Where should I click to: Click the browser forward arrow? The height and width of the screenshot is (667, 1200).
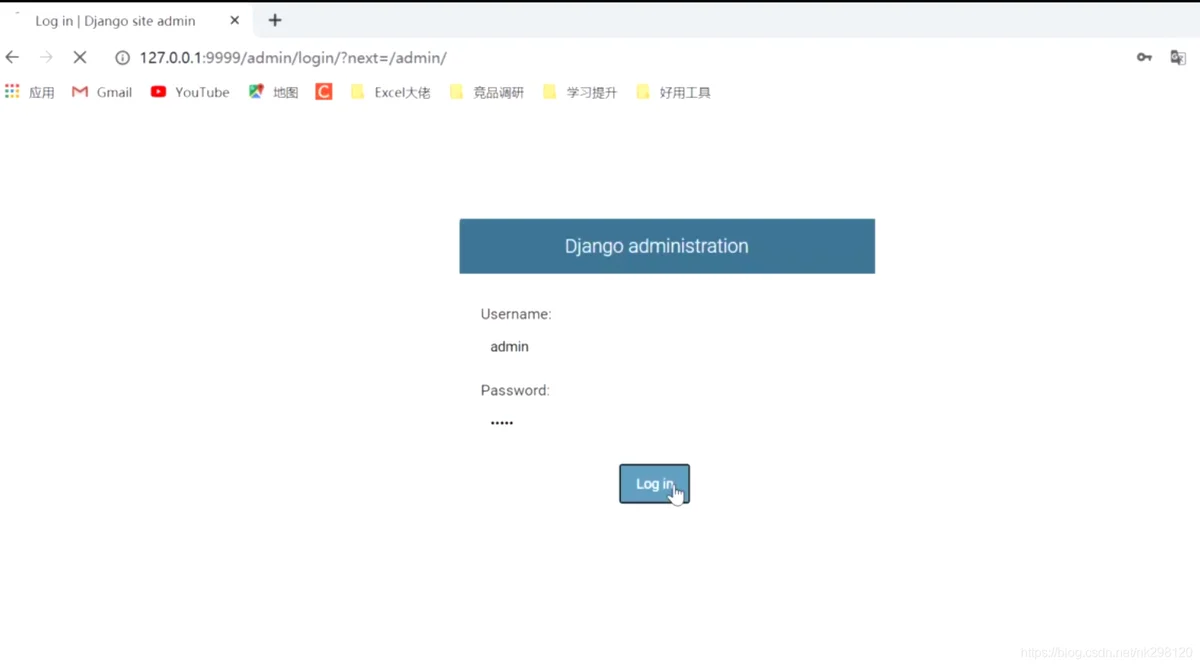pos(46,57)
